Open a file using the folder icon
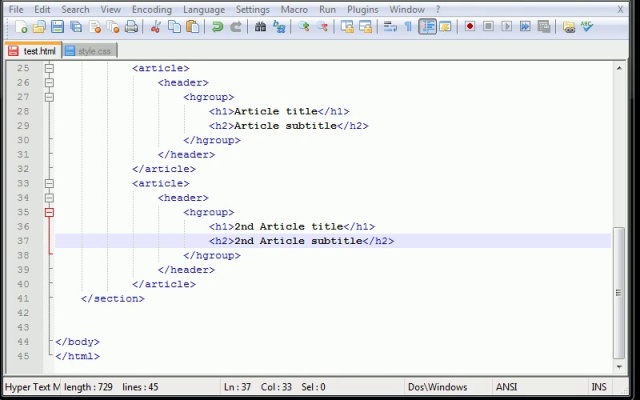This screenshot has width=640, height=400. click(39, 27)
